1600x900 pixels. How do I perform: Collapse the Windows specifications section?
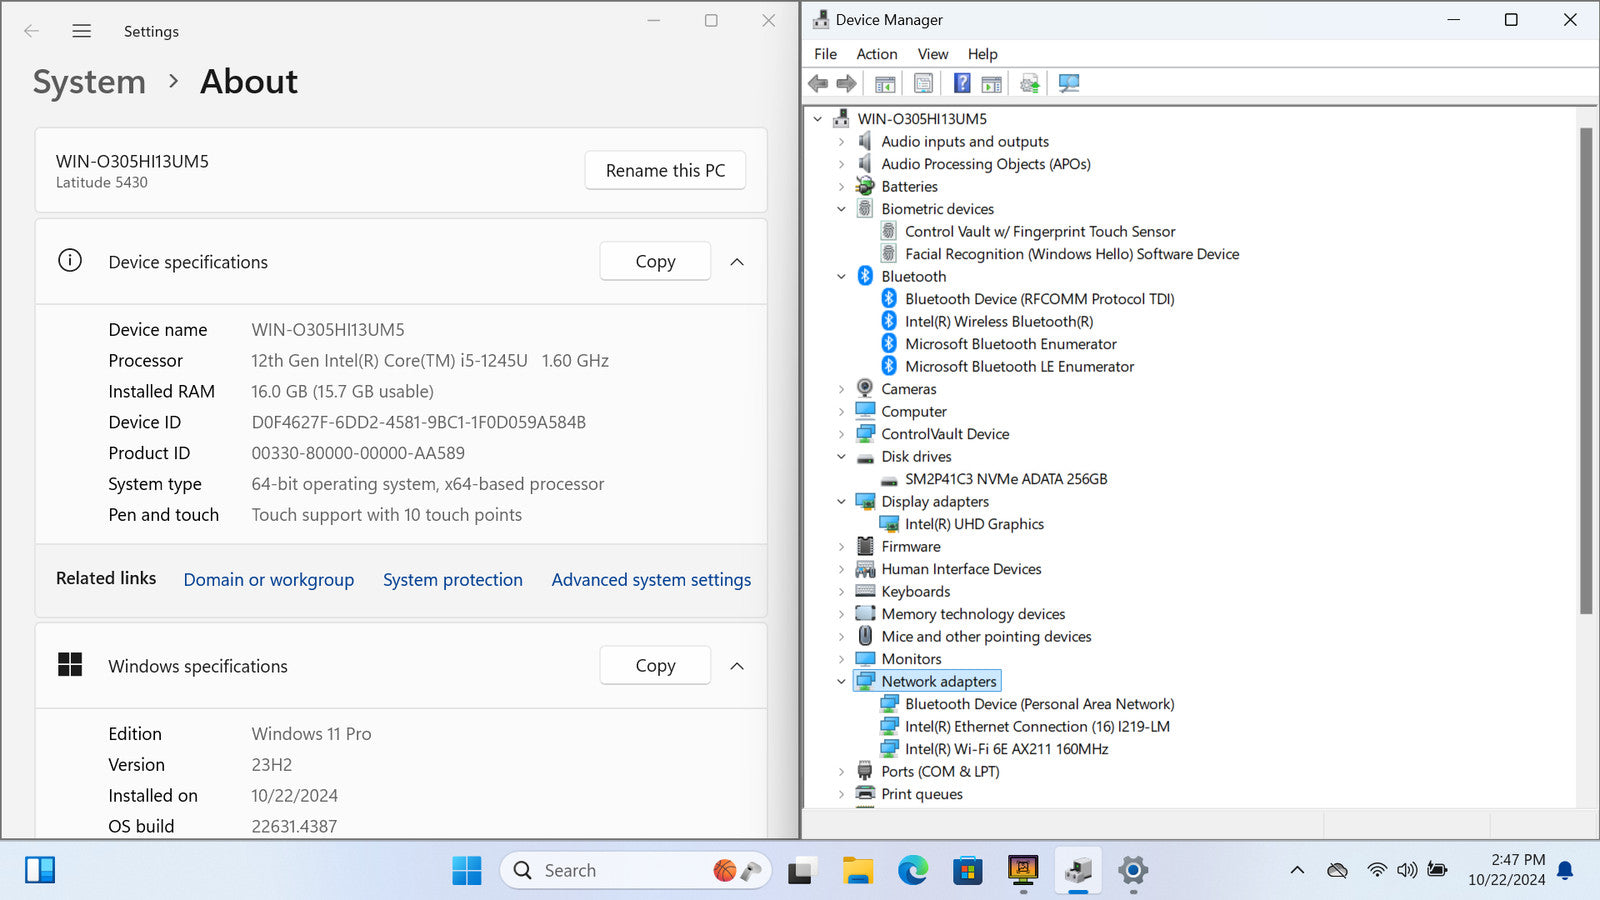737,666
